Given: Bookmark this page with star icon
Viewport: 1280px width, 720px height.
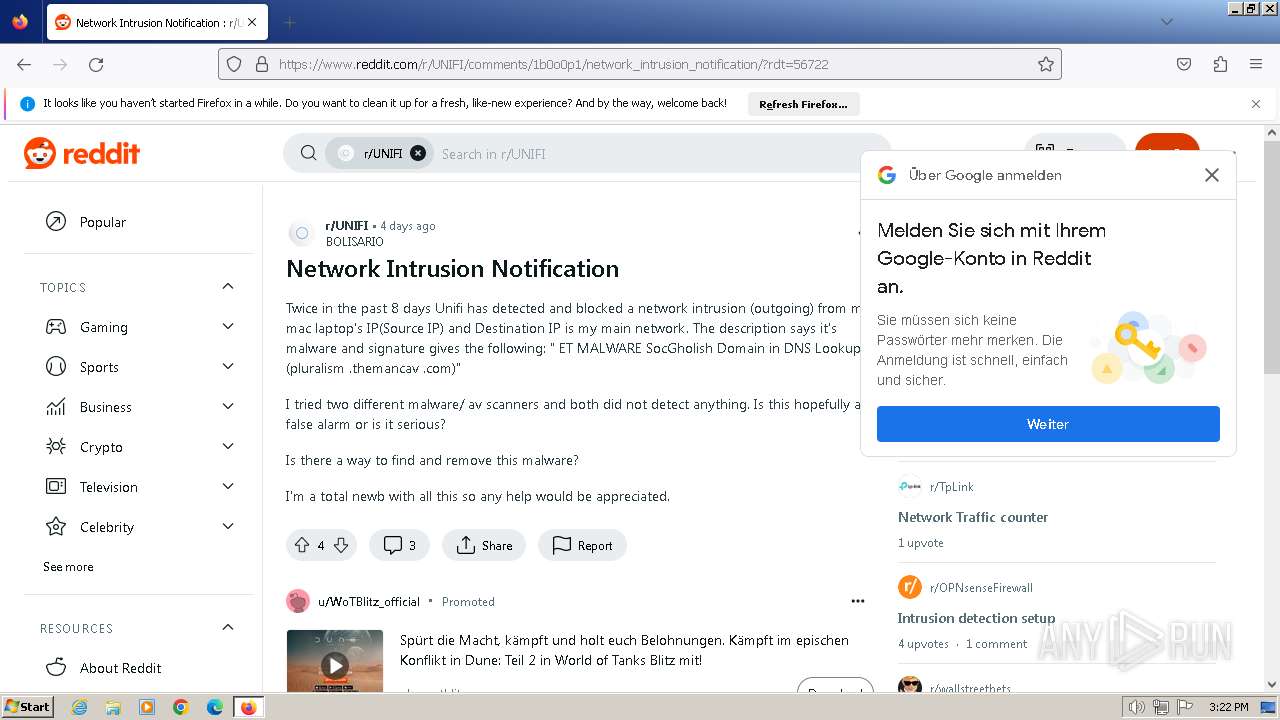Looking at the screenshot, I should [x=1046, y=64].
